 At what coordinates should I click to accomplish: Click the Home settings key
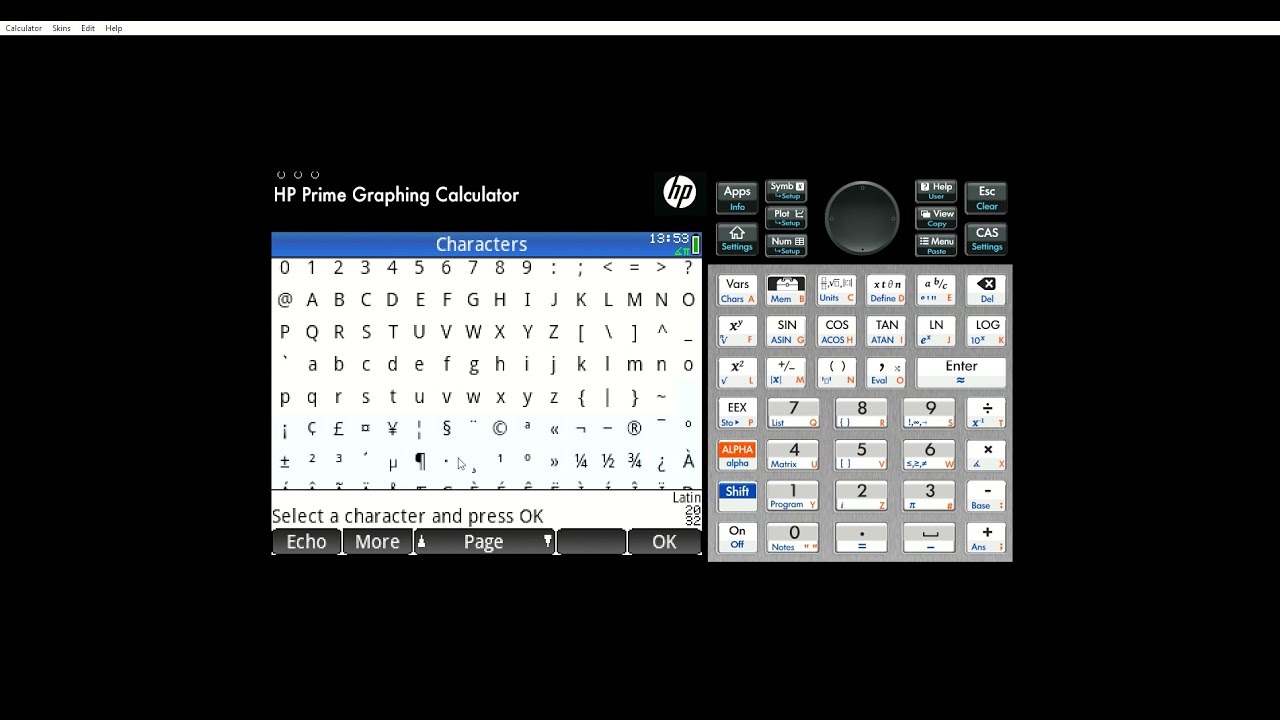737,239
